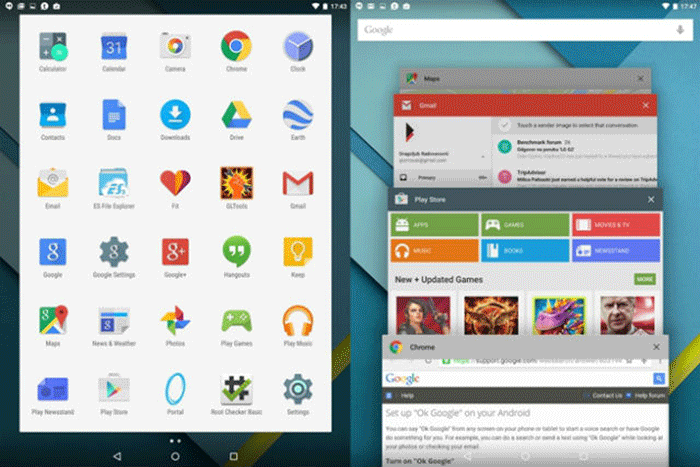Select Newsstand category in Play Store
Viewport: 700px width, 467px height.
pos(616,250)
